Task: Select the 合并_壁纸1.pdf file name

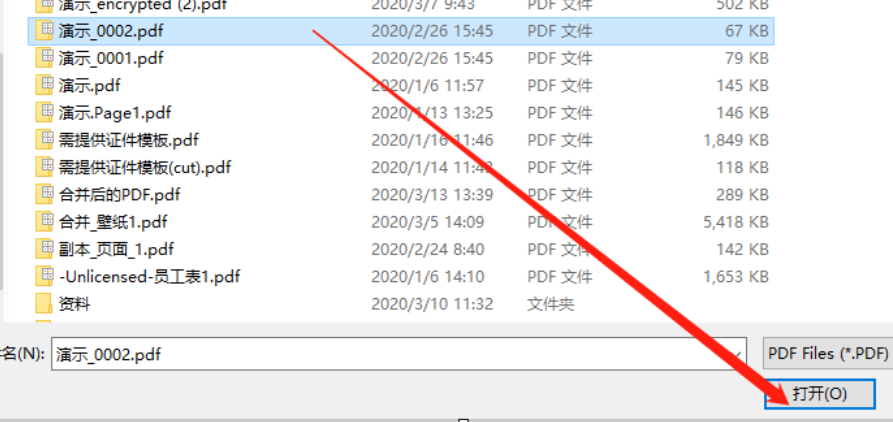Action: 113,222
